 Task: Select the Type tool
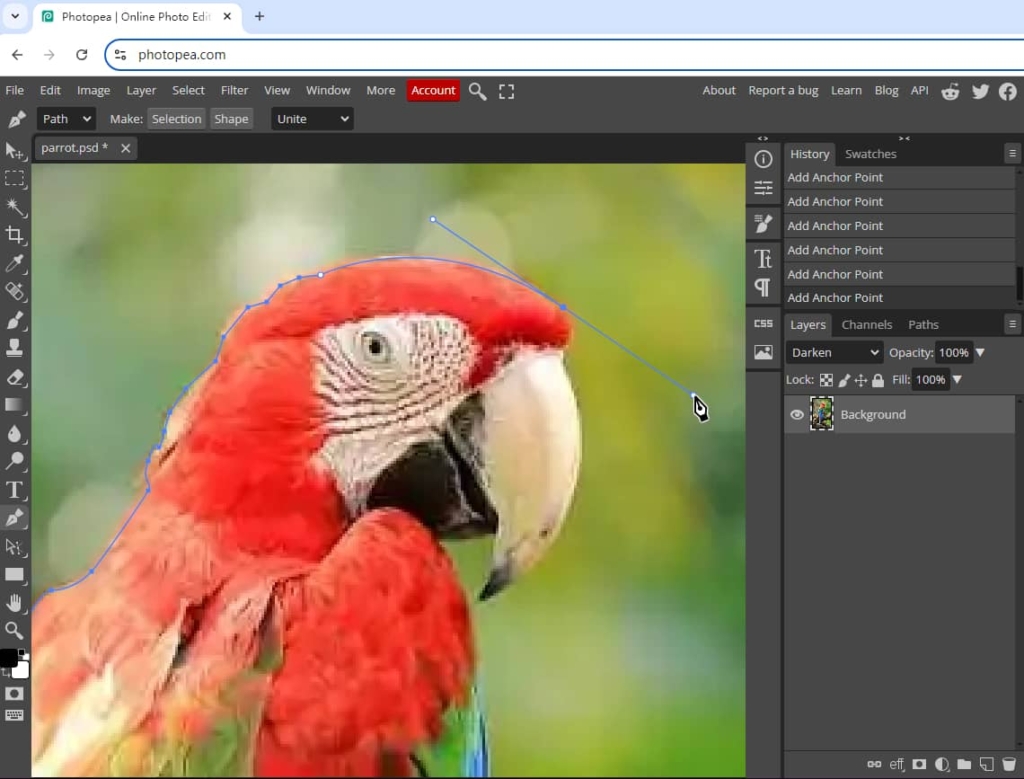pyautogui.click(x=15, y=489)
